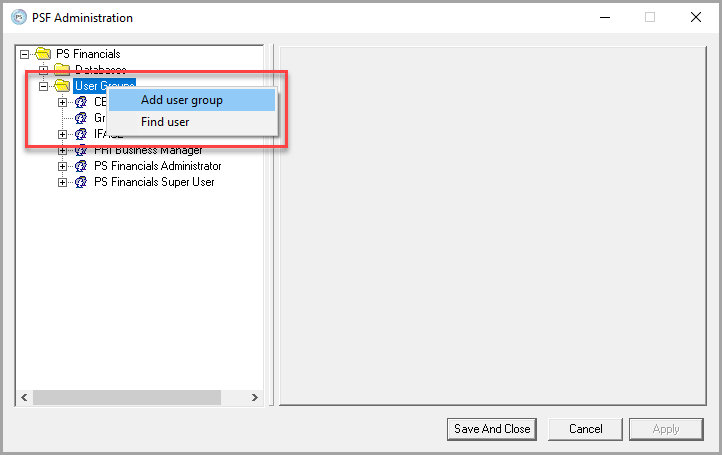
Task: Click the User Groups folder icon
Action: coord(62,86)
